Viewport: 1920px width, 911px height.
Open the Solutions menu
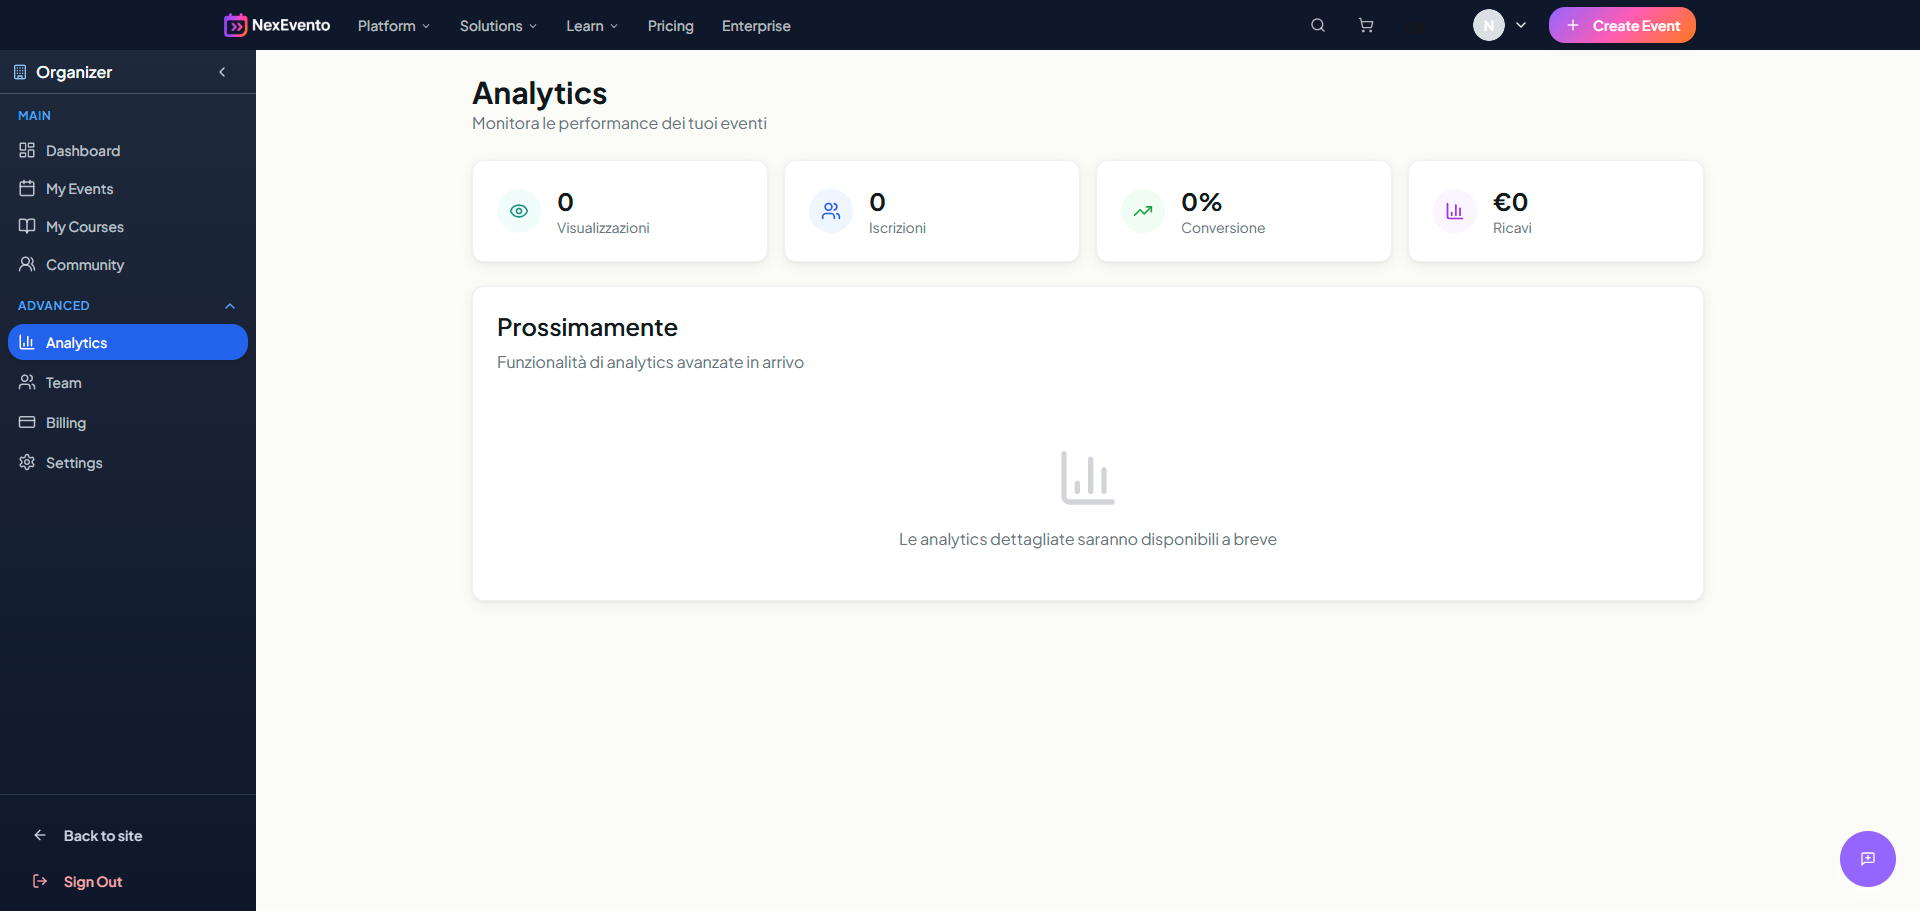click(x=497, y=26)
